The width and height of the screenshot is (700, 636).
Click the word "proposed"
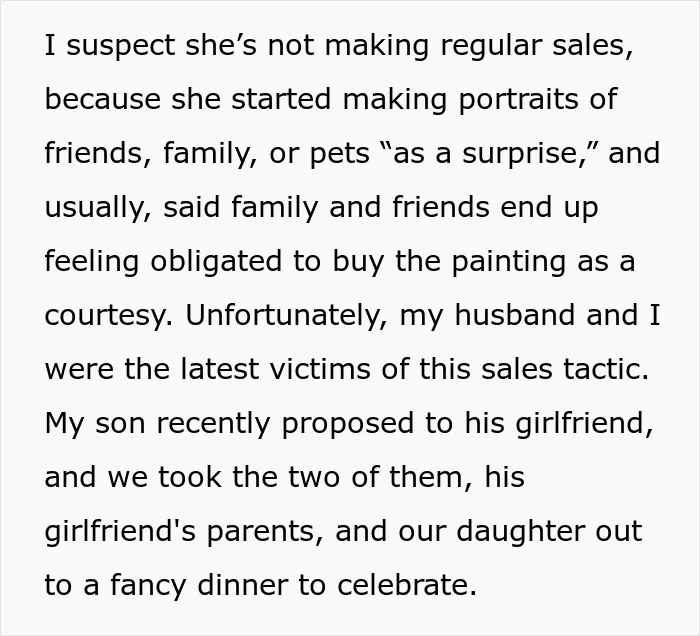[x=348, y=423]
